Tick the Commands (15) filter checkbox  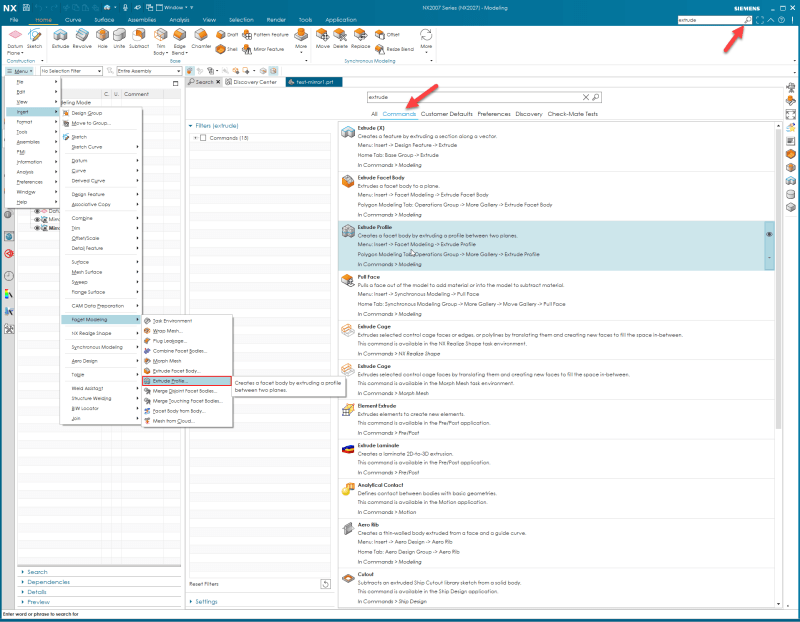click(x=203, y=138)
